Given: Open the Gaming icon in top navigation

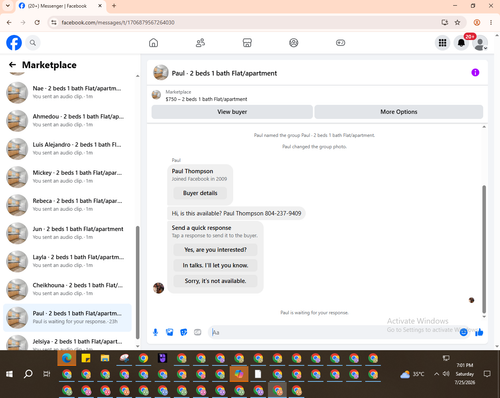Looking at the screenshot, I should click(340, 43).
